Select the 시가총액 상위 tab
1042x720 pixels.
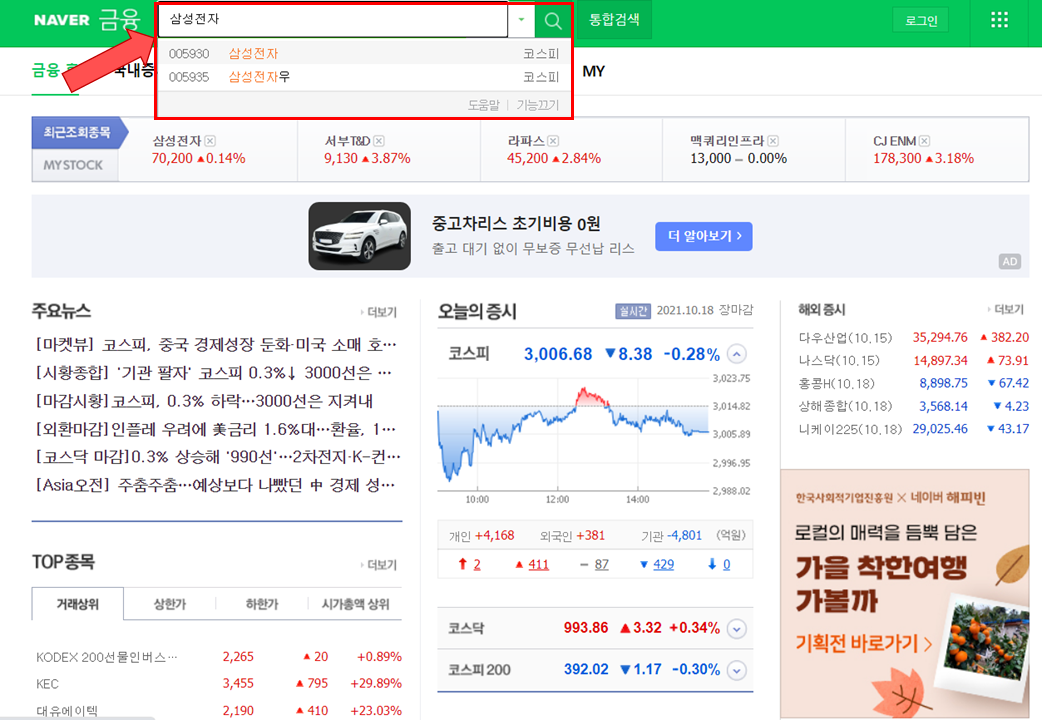[x=356, y=604]
